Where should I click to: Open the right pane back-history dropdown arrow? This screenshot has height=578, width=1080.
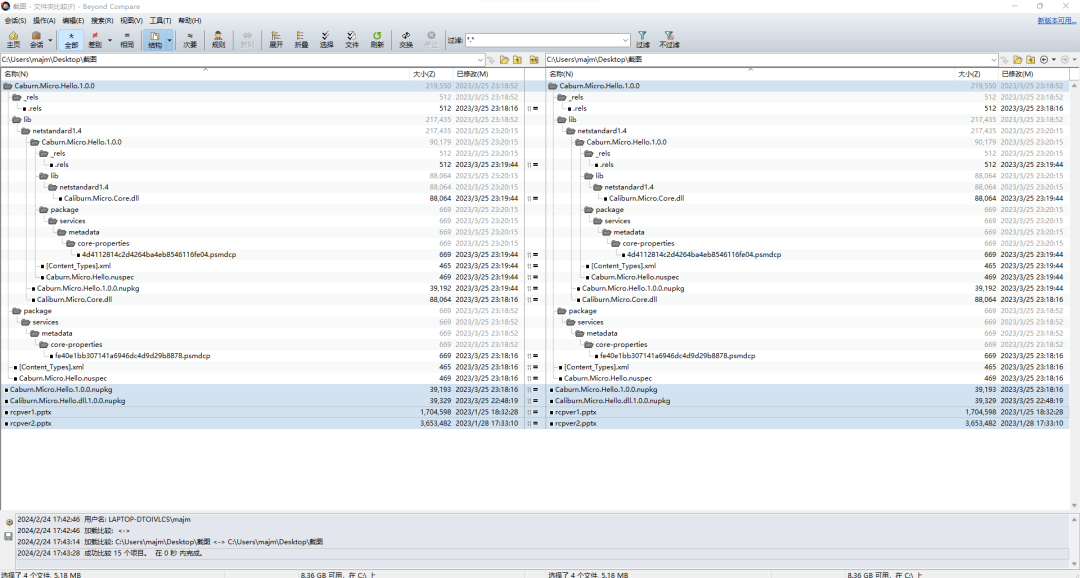tap(1053, 60)
